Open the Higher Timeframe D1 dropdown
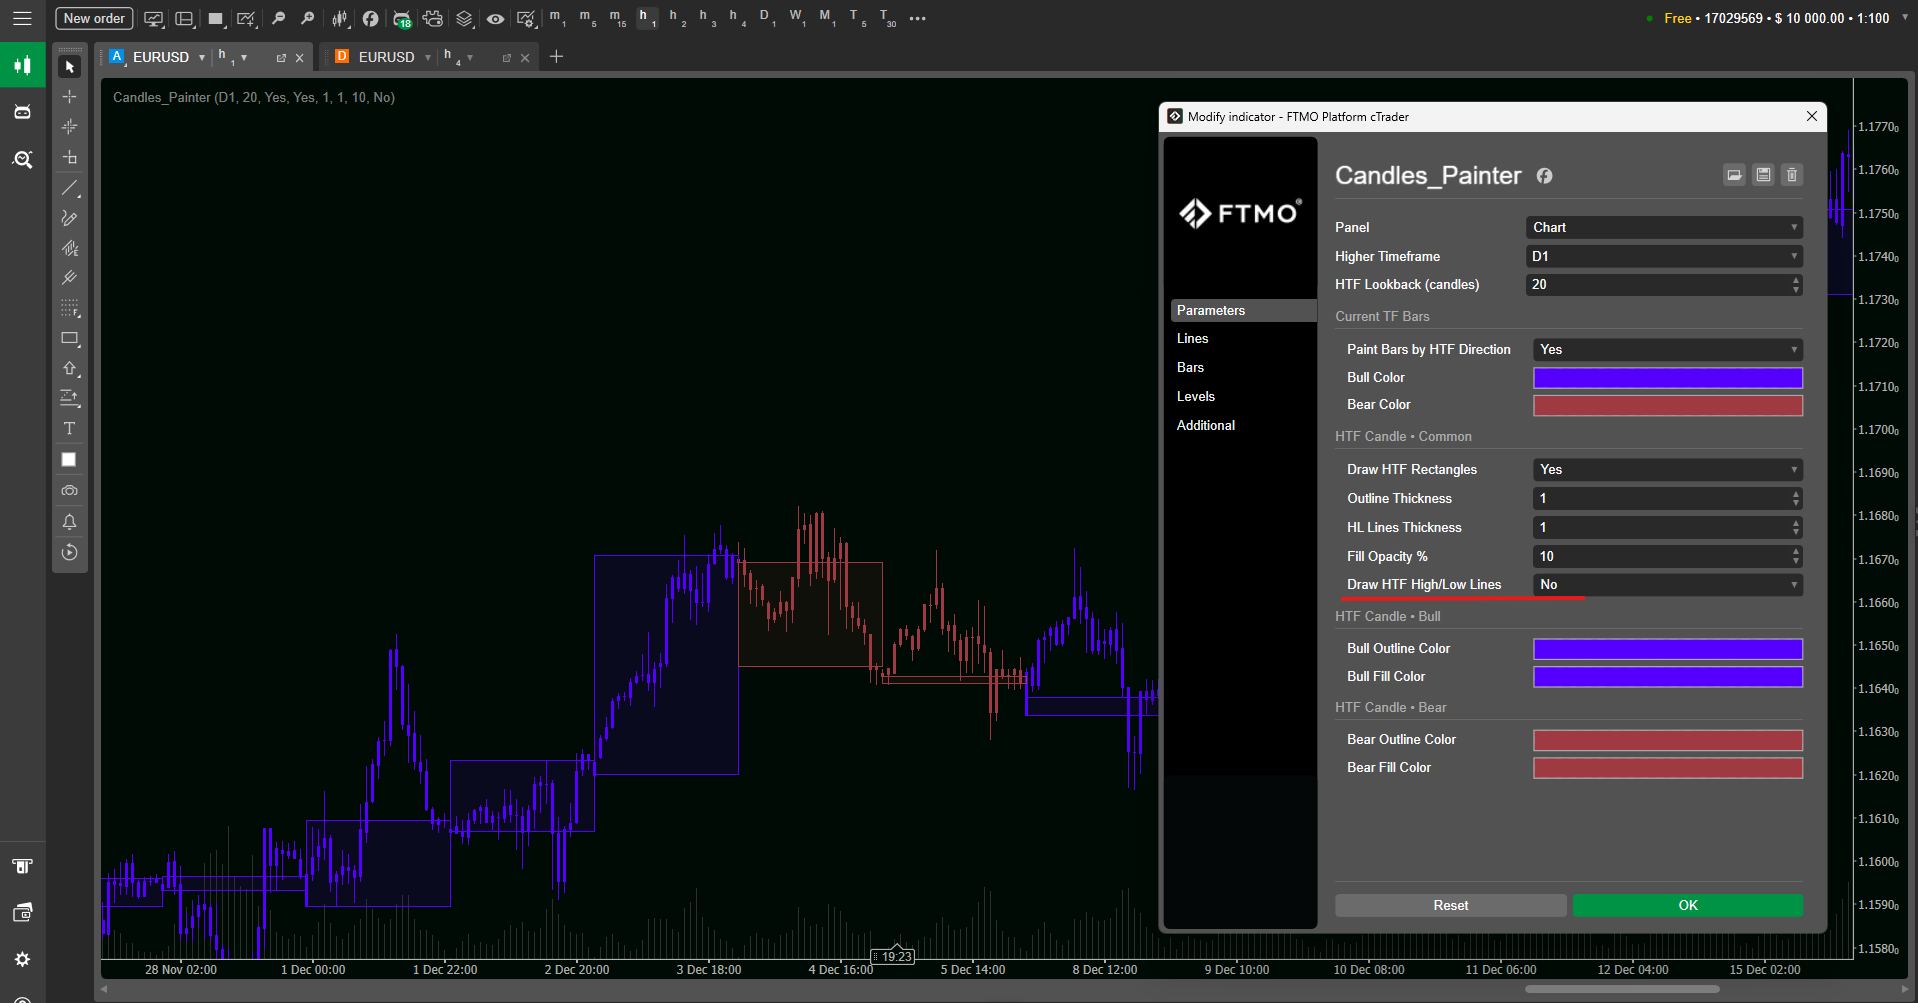The height and width of the screenshot is (1003, 1918). point(1664,257)
